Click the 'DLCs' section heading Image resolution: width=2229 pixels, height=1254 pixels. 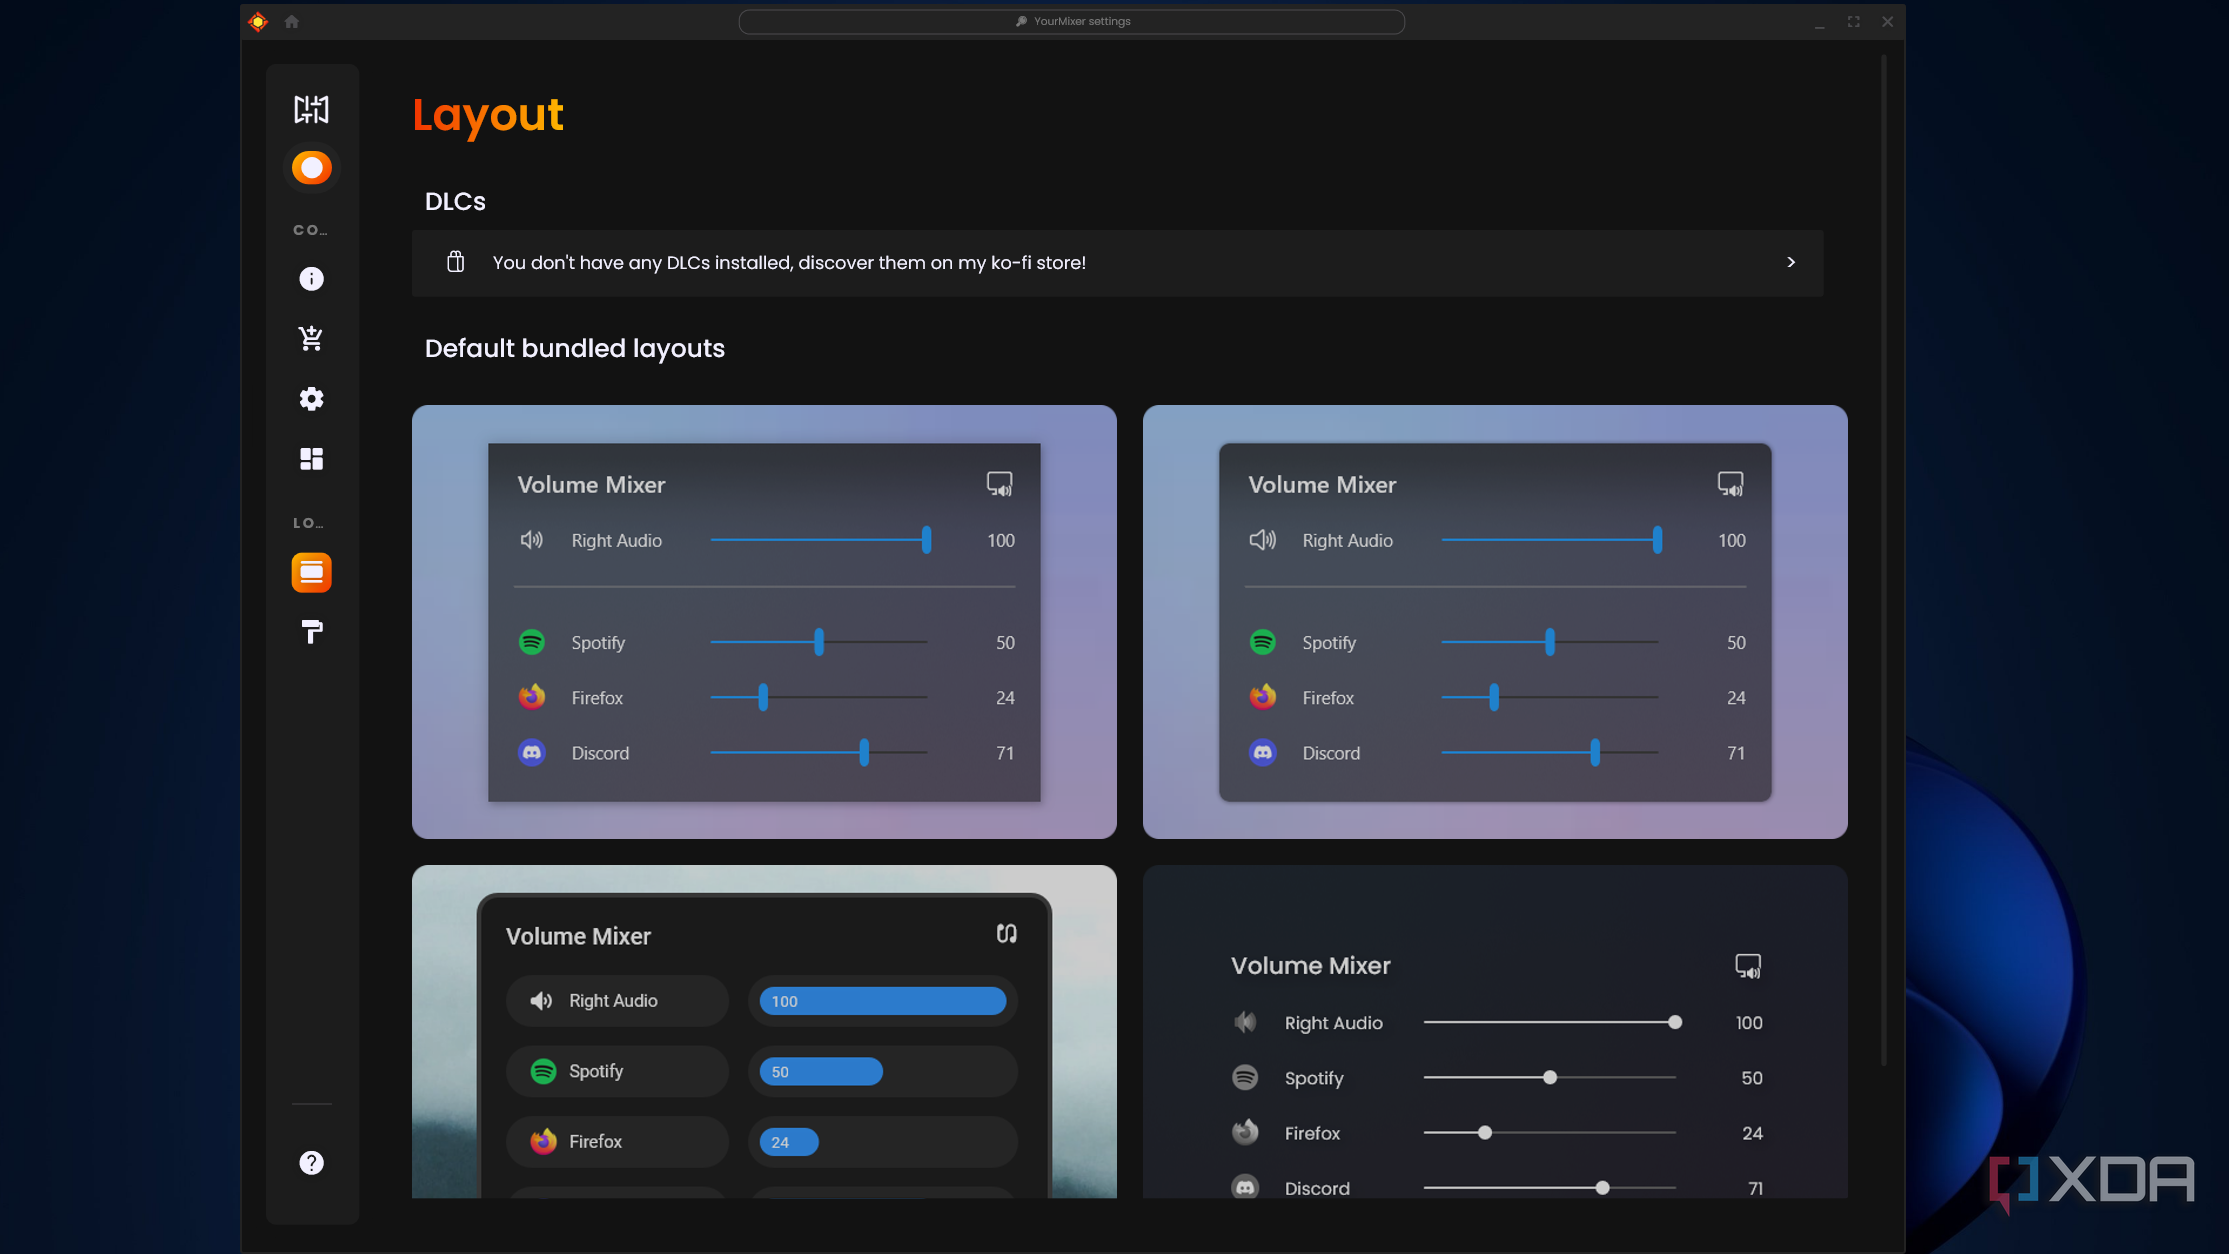click(x=455, y=202)
